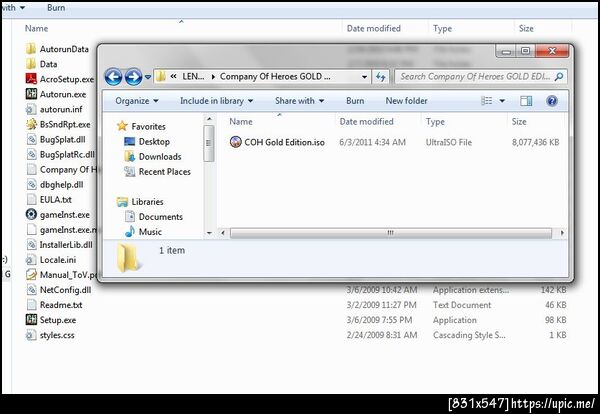
Task: Select AcroSetup.exe in background window
Action: (60, 79)
